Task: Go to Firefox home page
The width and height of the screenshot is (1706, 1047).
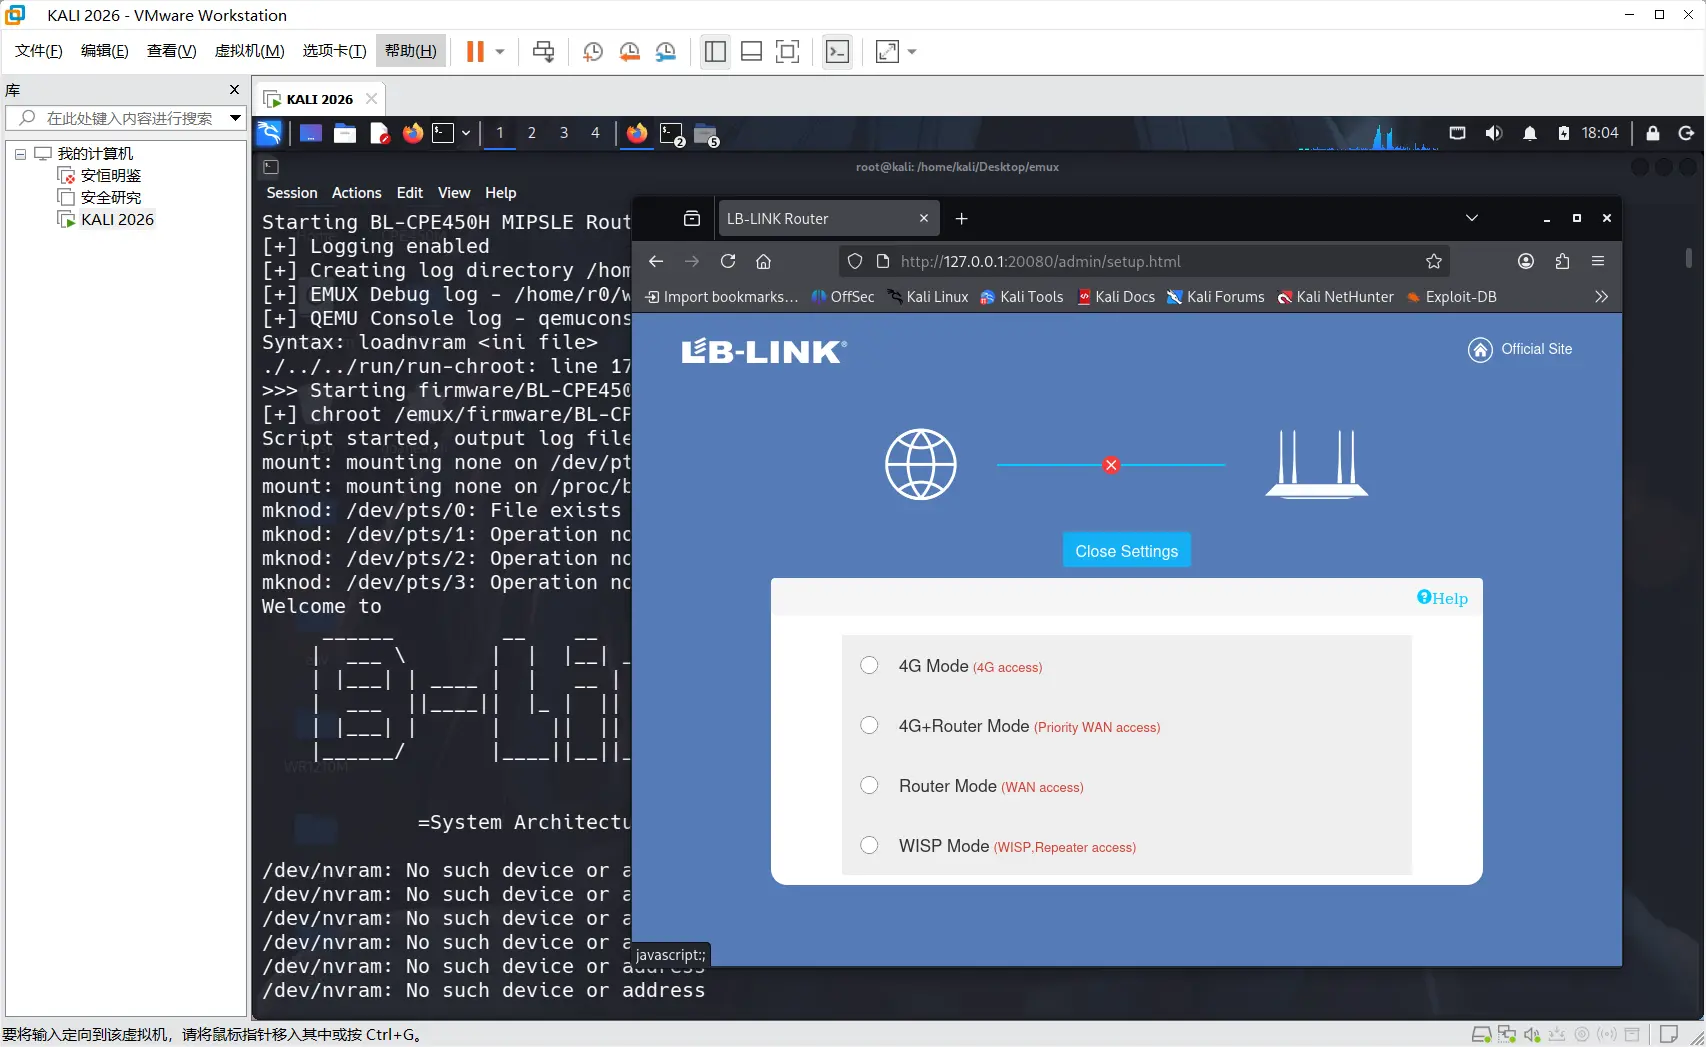Action: 764,261
